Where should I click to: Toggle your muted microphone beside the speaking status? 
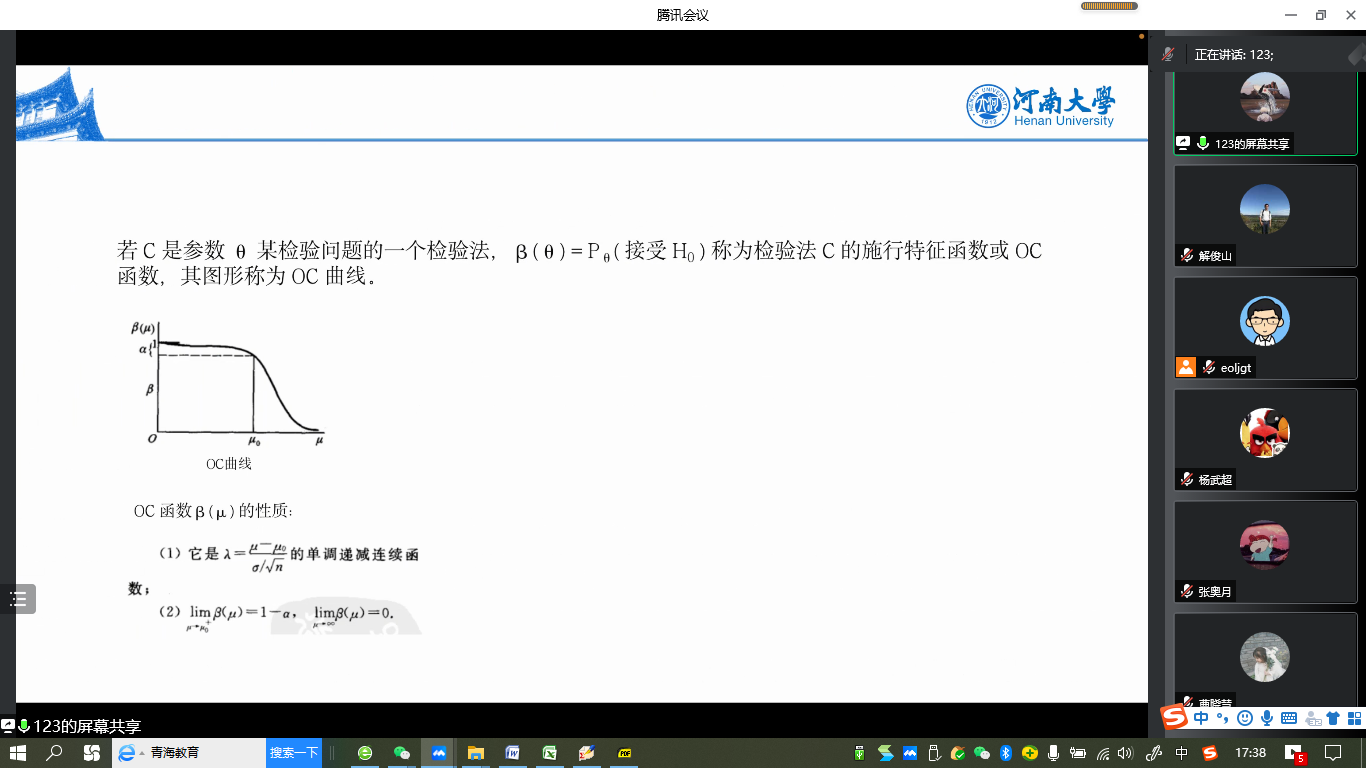tap(1168, 55)
